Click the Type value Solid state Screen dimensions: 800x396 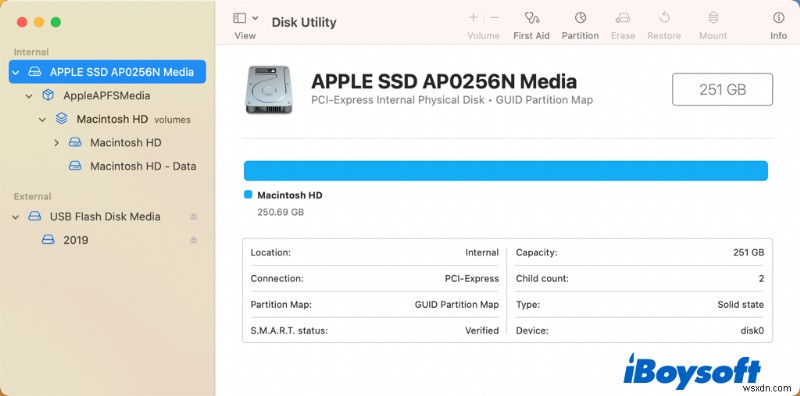coord(740,305)
